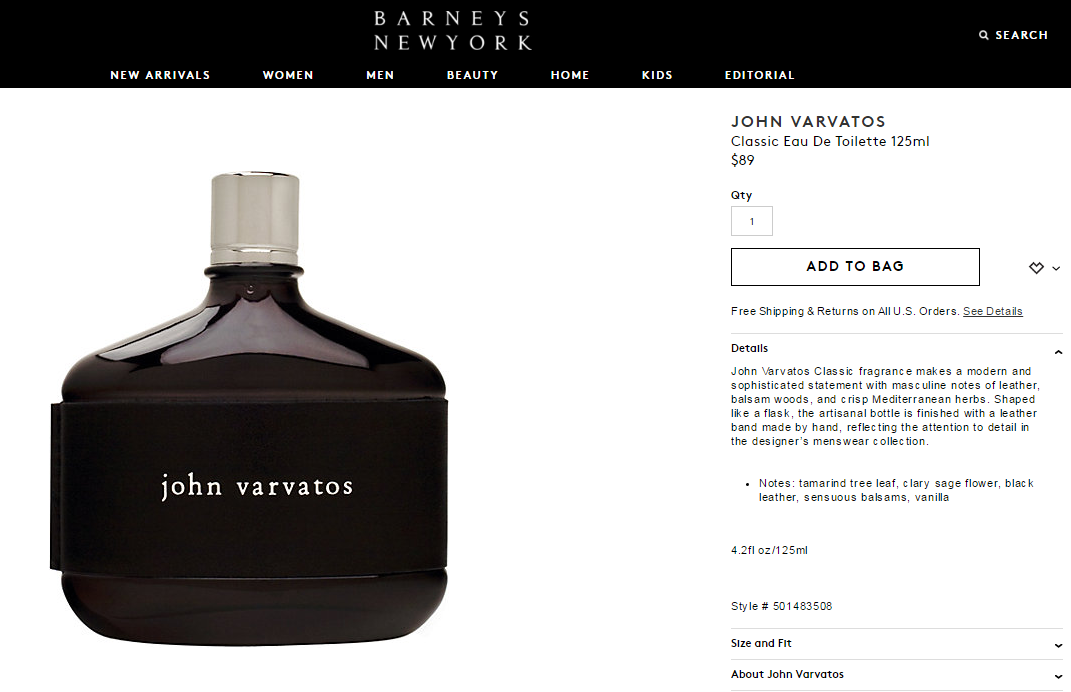Screen dimensions: 1071x692
Task: Go to the Men category
Action: coord(380,75)
